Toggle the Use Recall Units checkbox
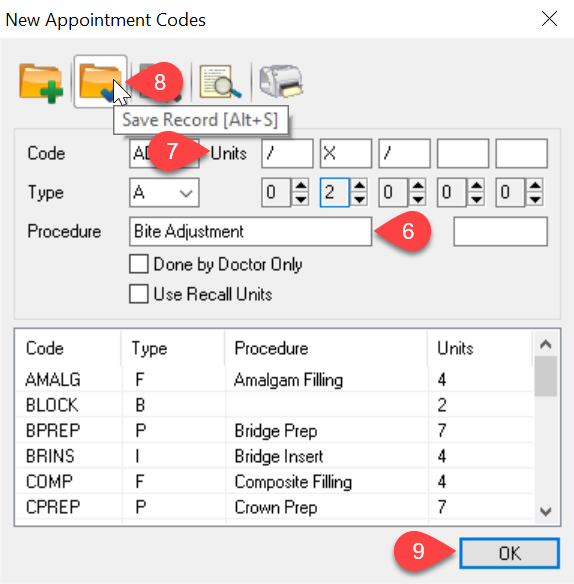Image resolution: width=574 pixels, height=584 pixels. pos(139,294)
